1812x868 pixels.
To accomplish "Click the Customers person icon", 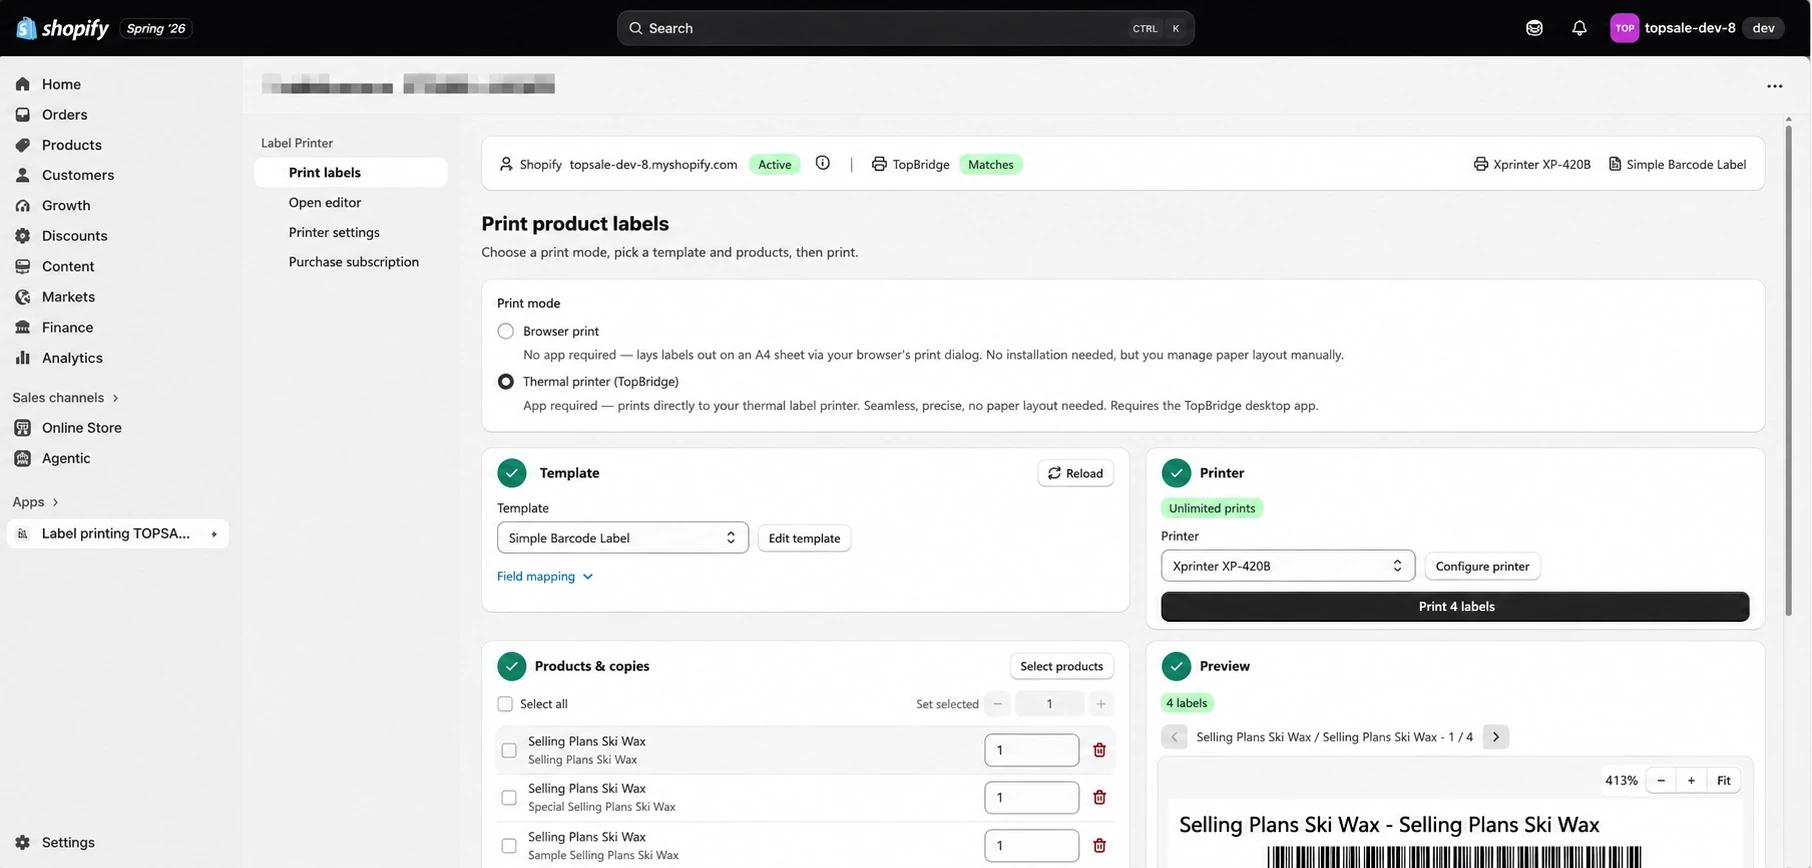I will click(x=23, y=175).
